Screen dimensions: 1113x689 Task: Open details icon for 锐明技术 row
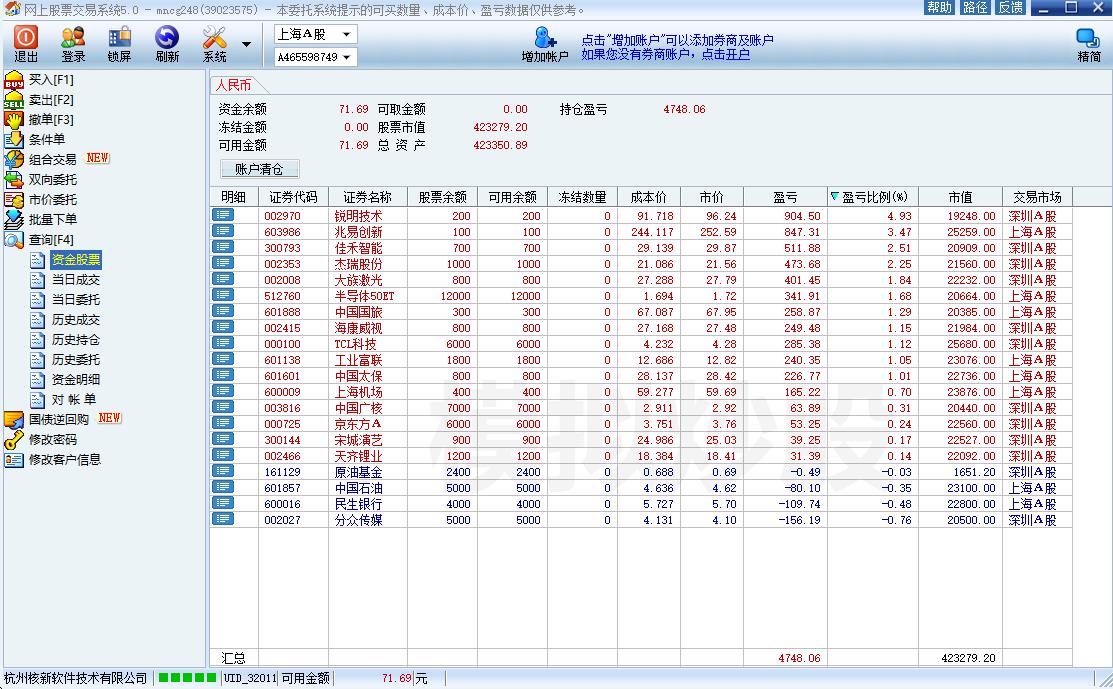pyautogui.click(x=222, y=216)
